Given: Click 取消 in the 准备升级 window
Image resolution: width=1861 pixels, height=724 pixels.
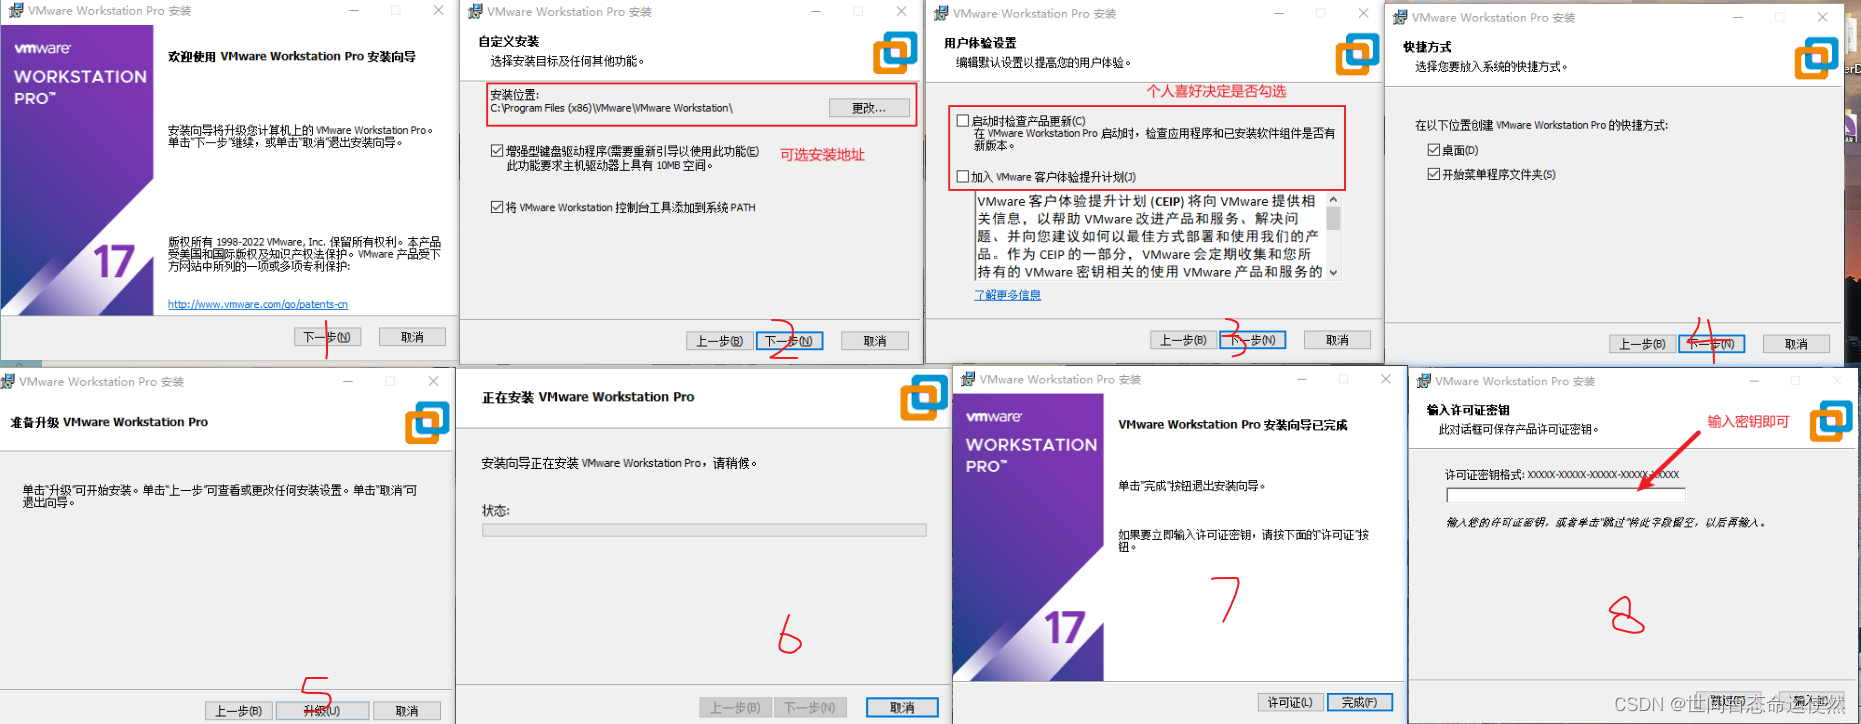Looking at the screenshot, I should (407, 711).
